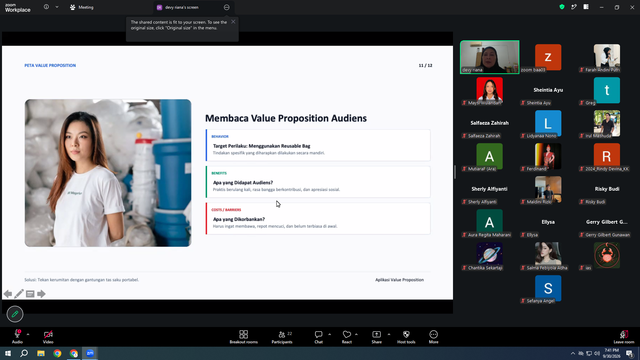Open the React menu
Screen dimensions: 640x360
(x=347, y=337)
